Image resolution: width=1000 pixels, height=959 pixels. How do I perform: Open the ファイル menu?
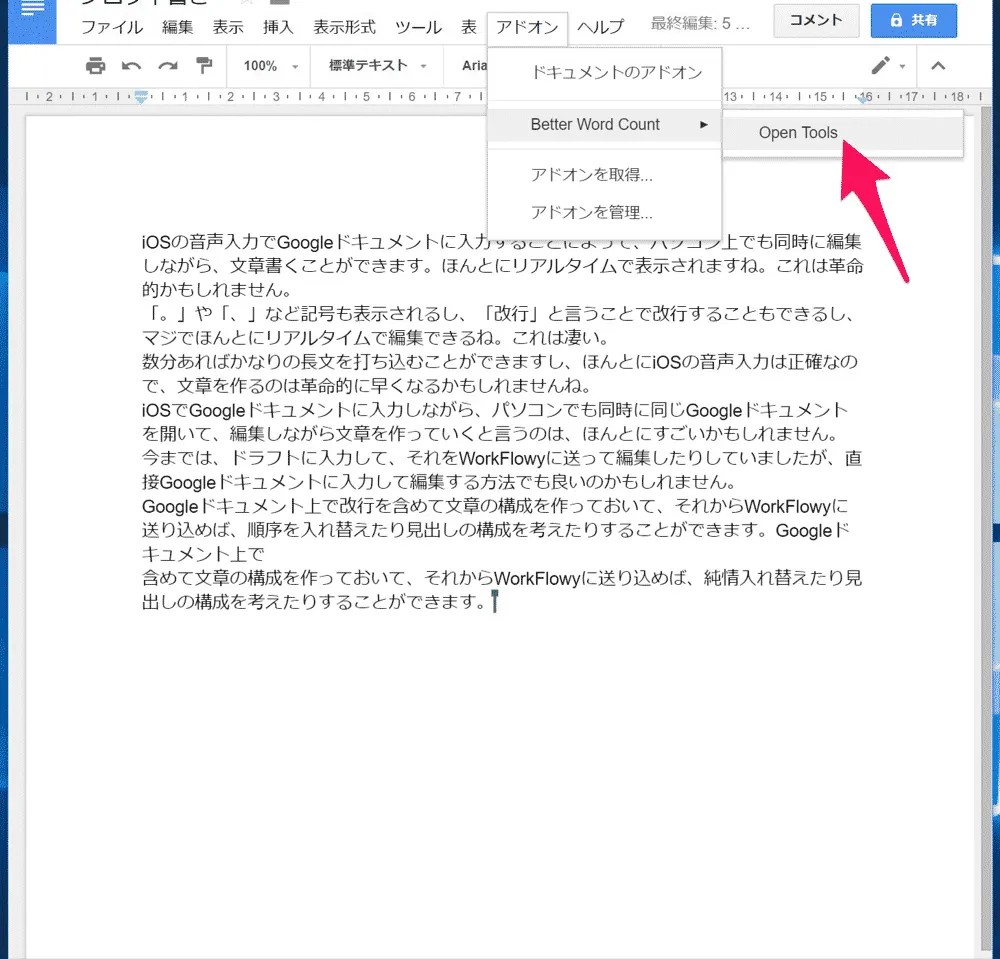point(112,27)
